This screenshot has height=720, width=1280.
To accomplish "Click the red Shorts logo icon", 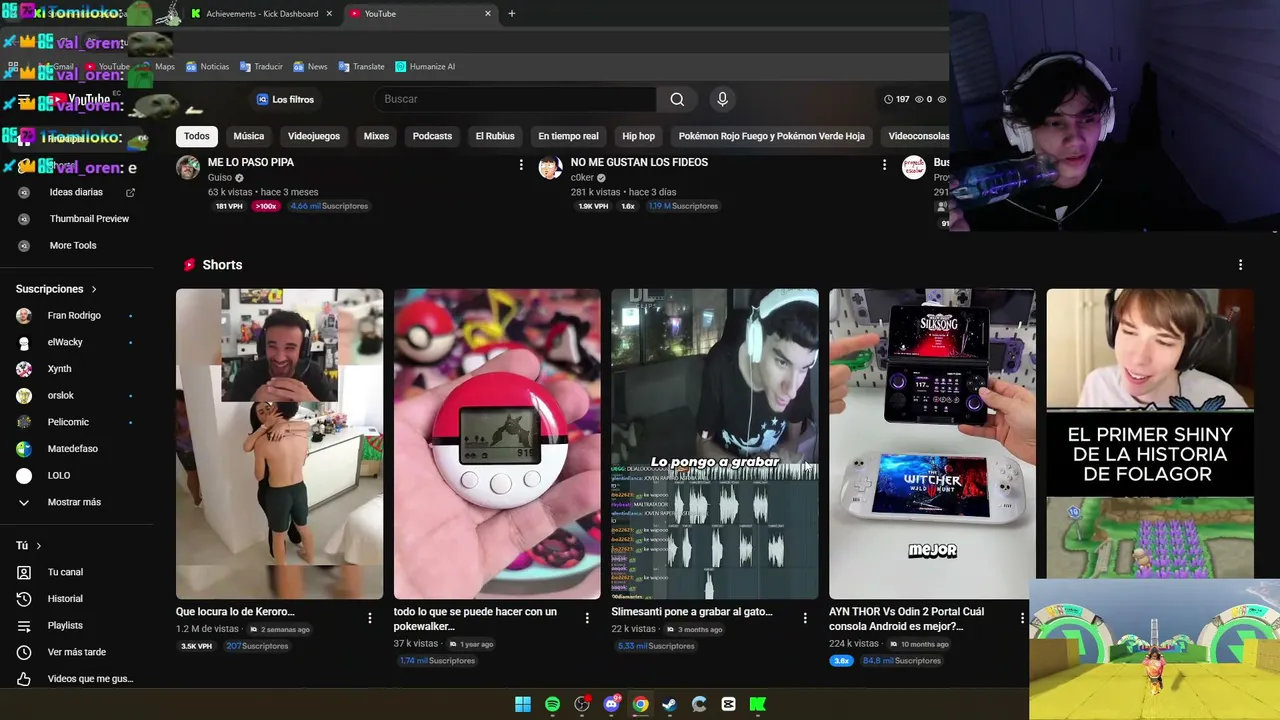I will [188, 265].
